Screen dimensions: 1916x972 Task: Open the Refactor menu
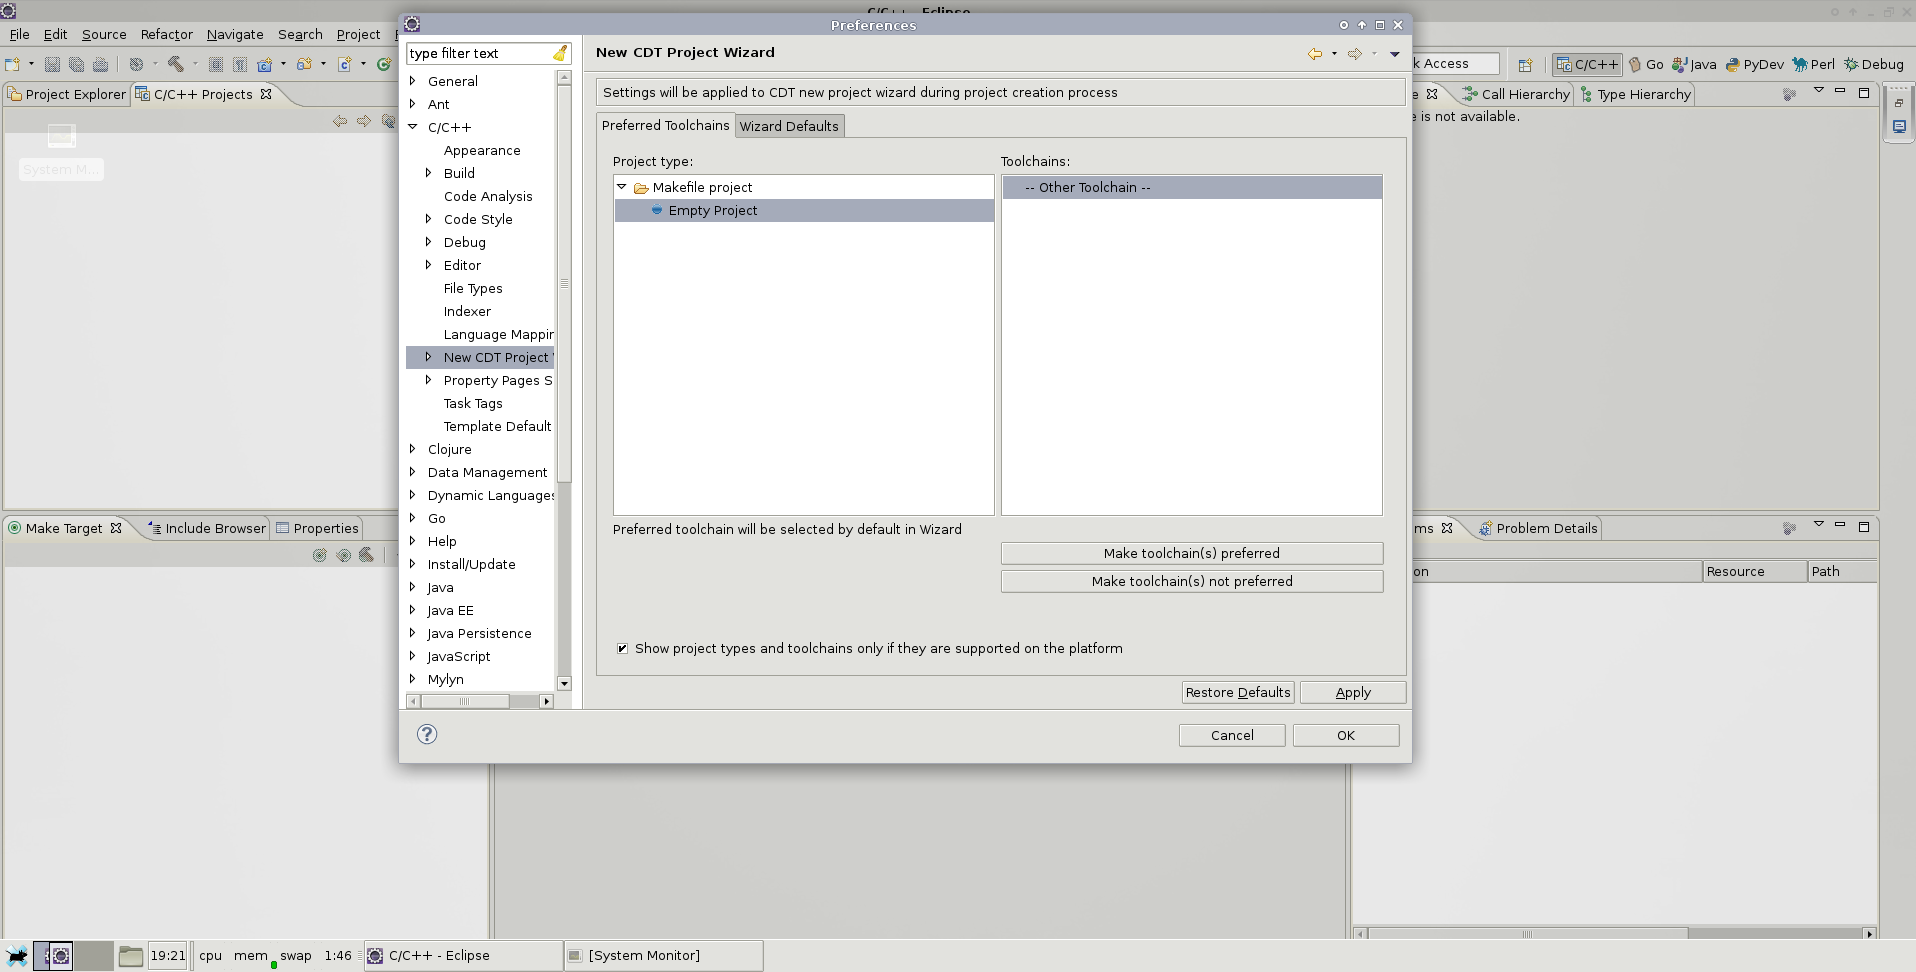[166, 34]
